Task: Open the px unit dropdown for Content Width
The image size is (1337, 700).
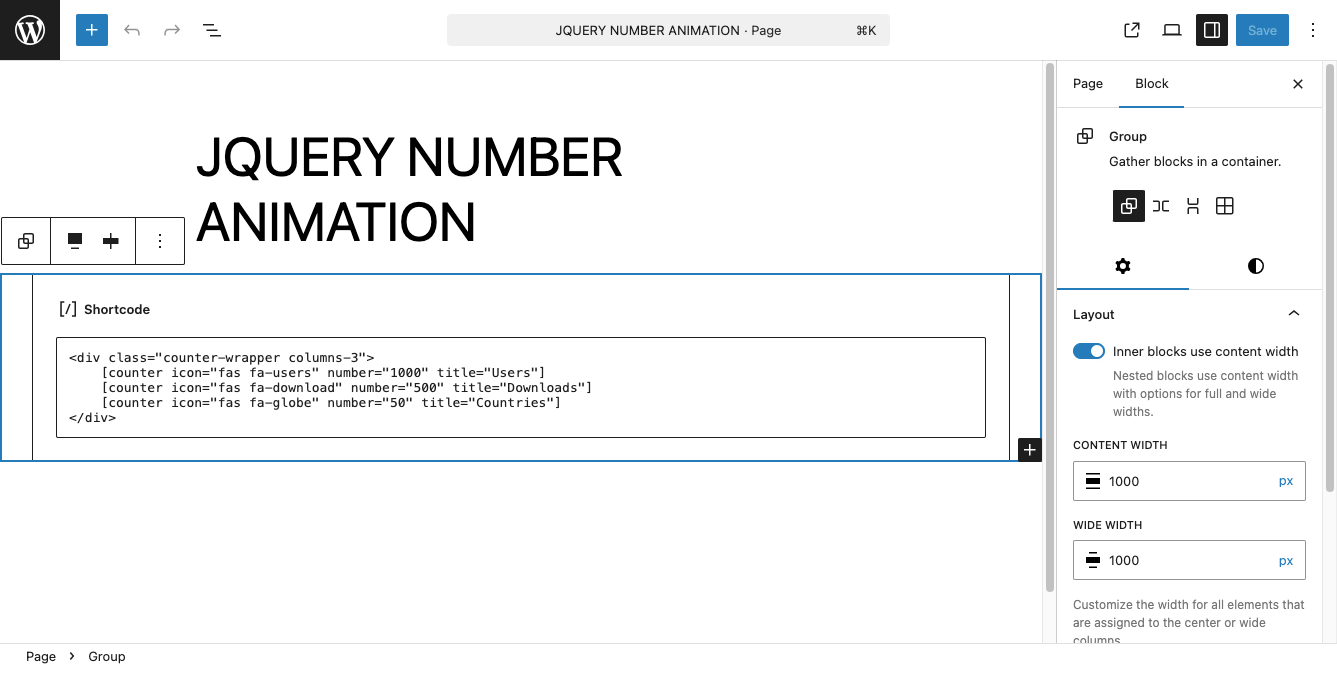Action: click(x=1285, y=481)
